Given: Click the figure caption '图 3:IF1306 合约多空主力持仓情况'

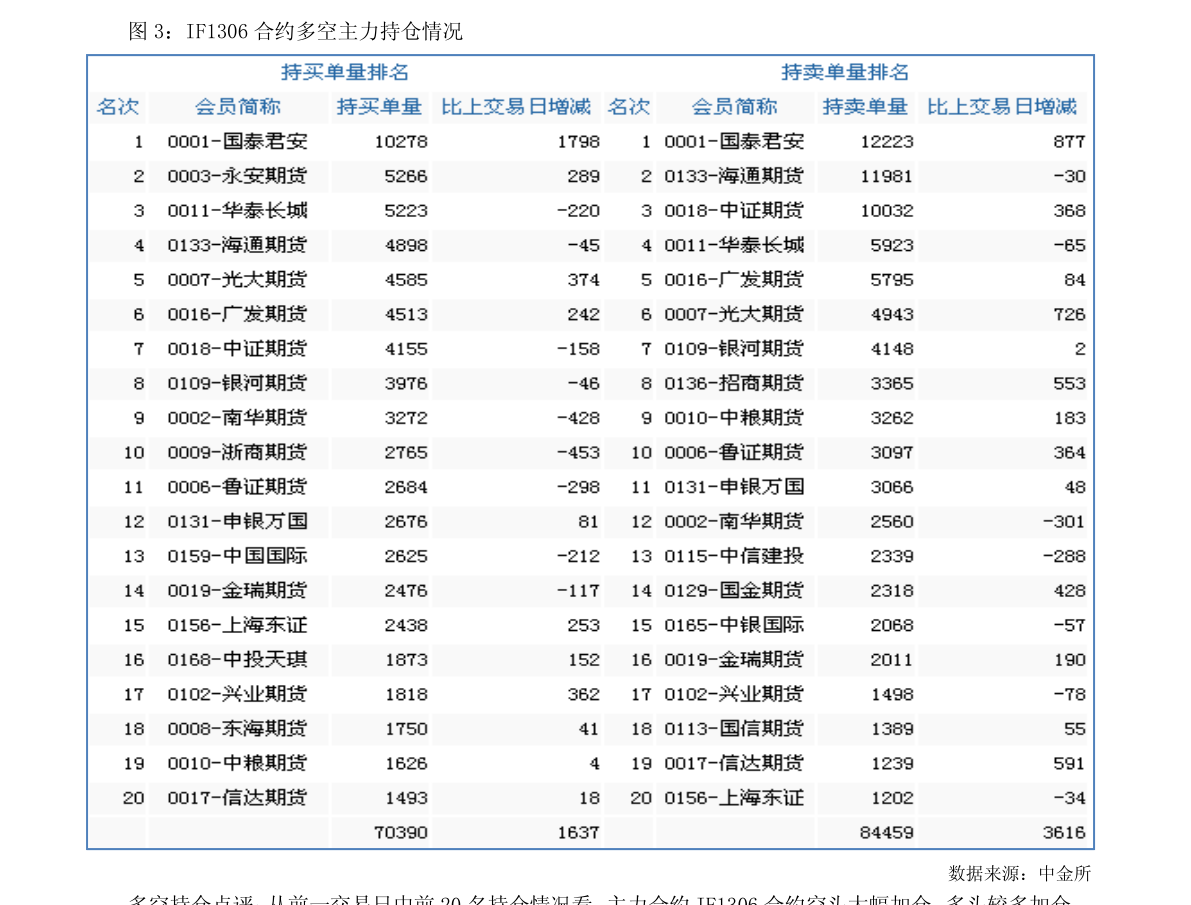Looking at the screenshot, I should (x=295, y=31).
